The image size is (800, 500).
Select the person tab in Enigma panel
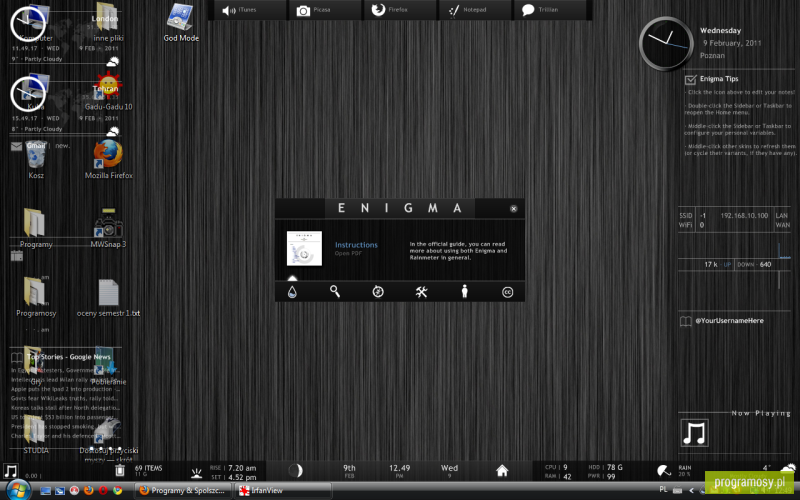point(464,291)
